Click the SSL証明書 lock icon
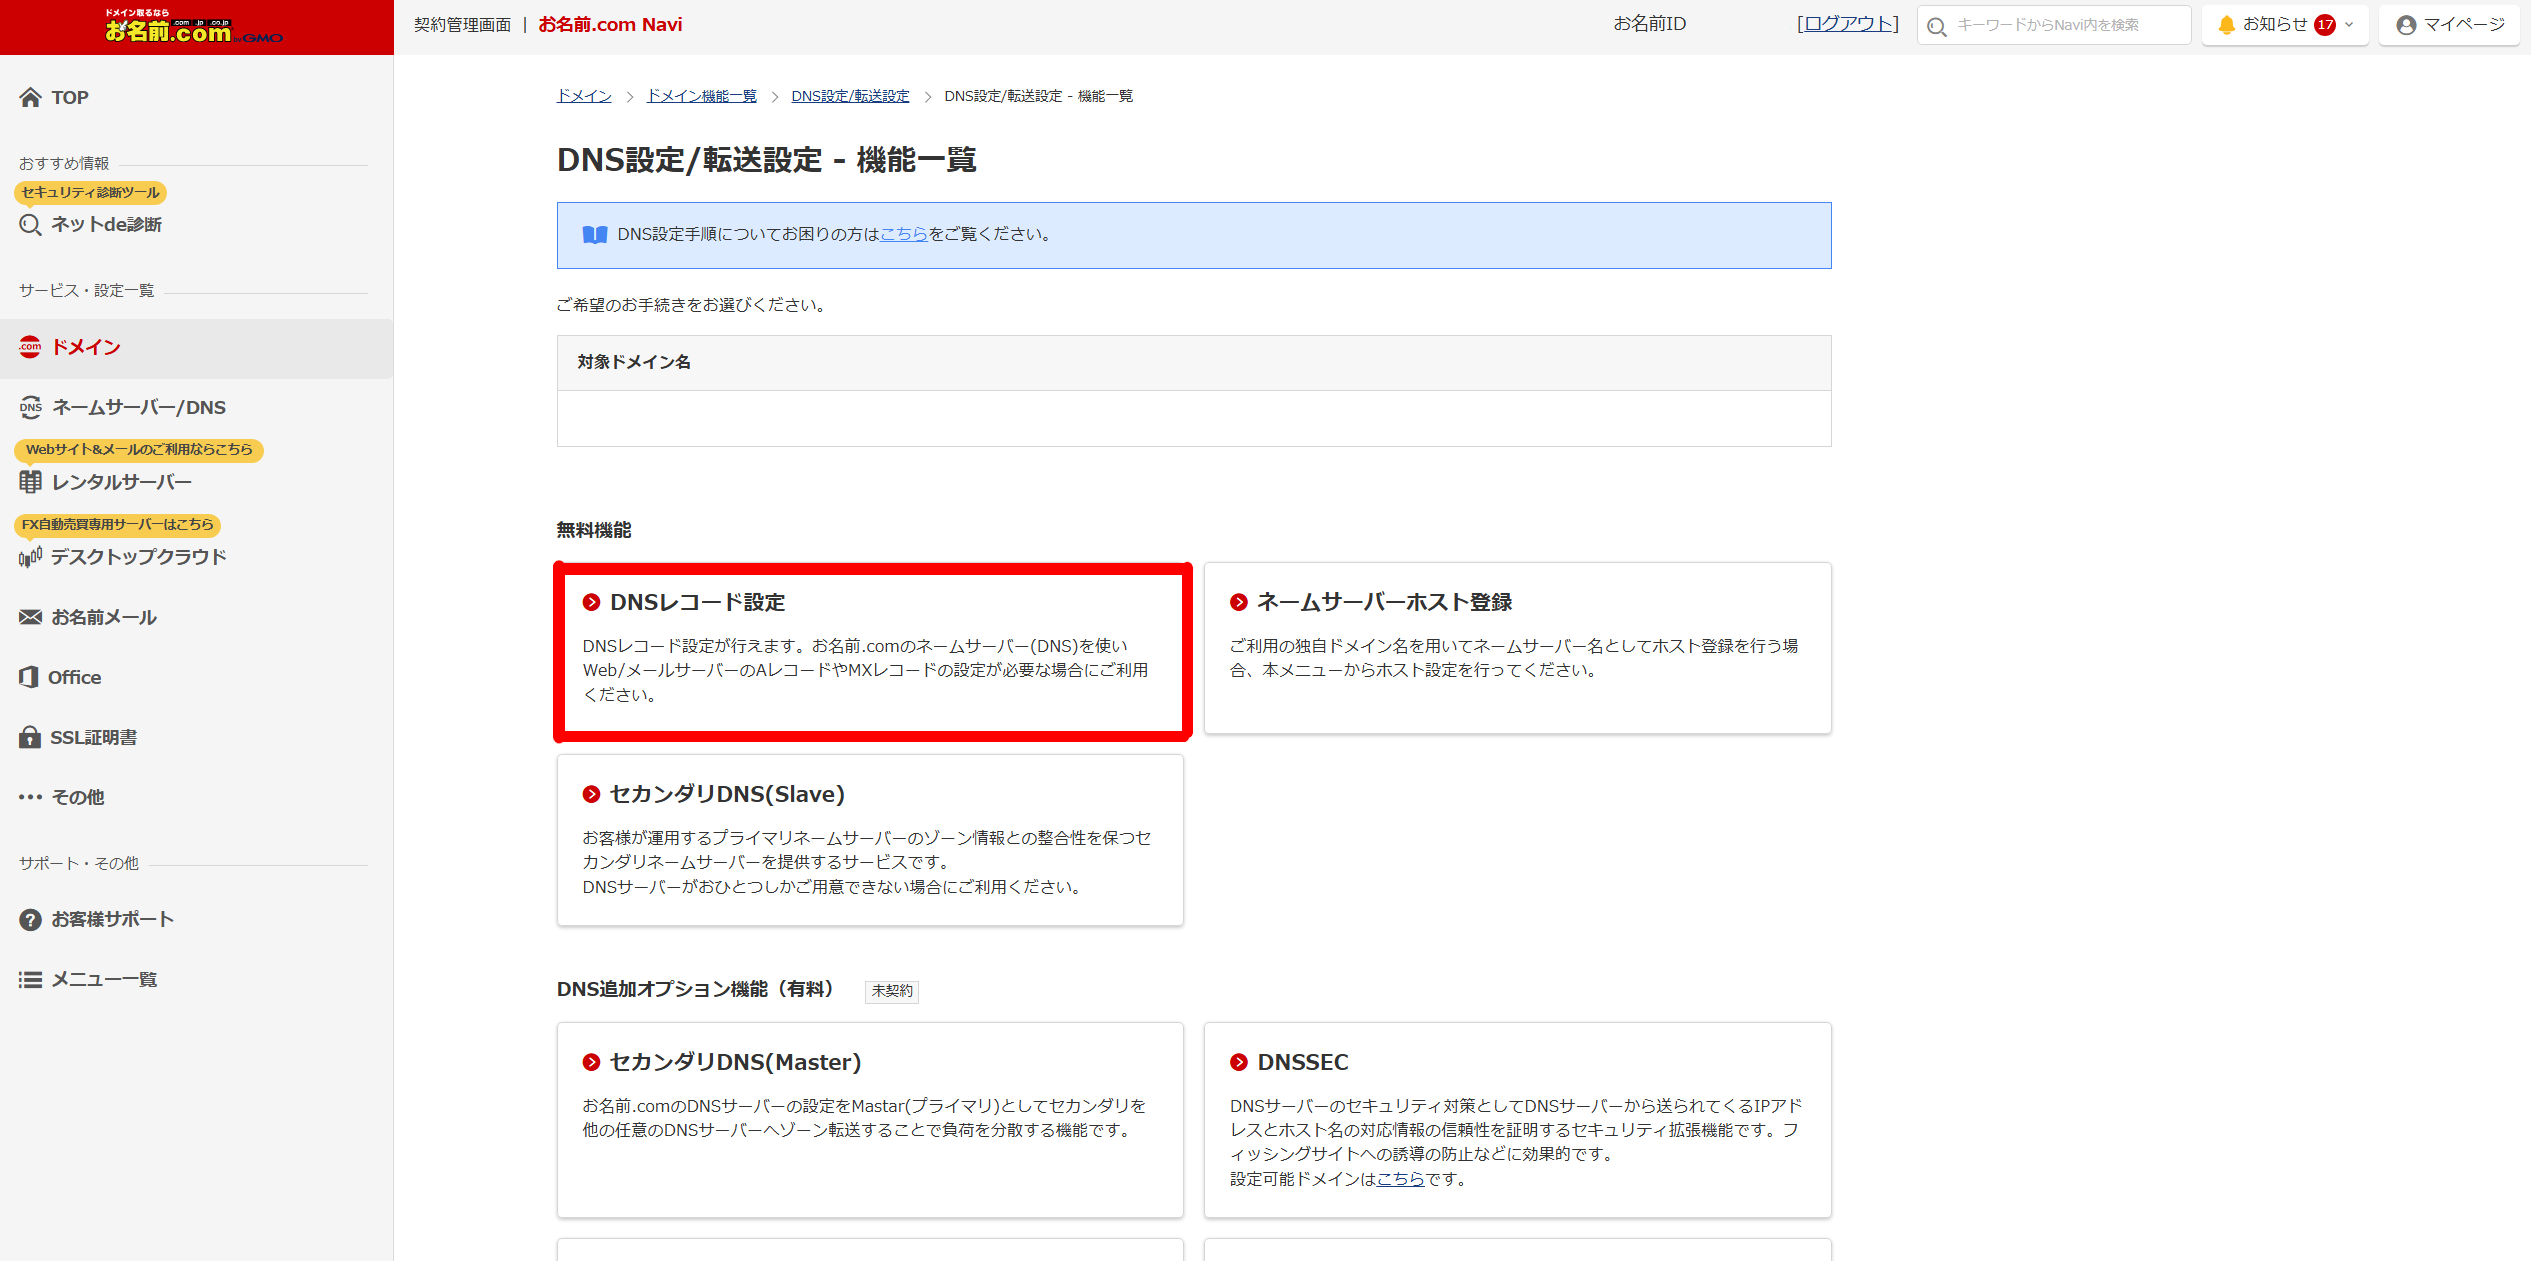 [x=30, y=737]
